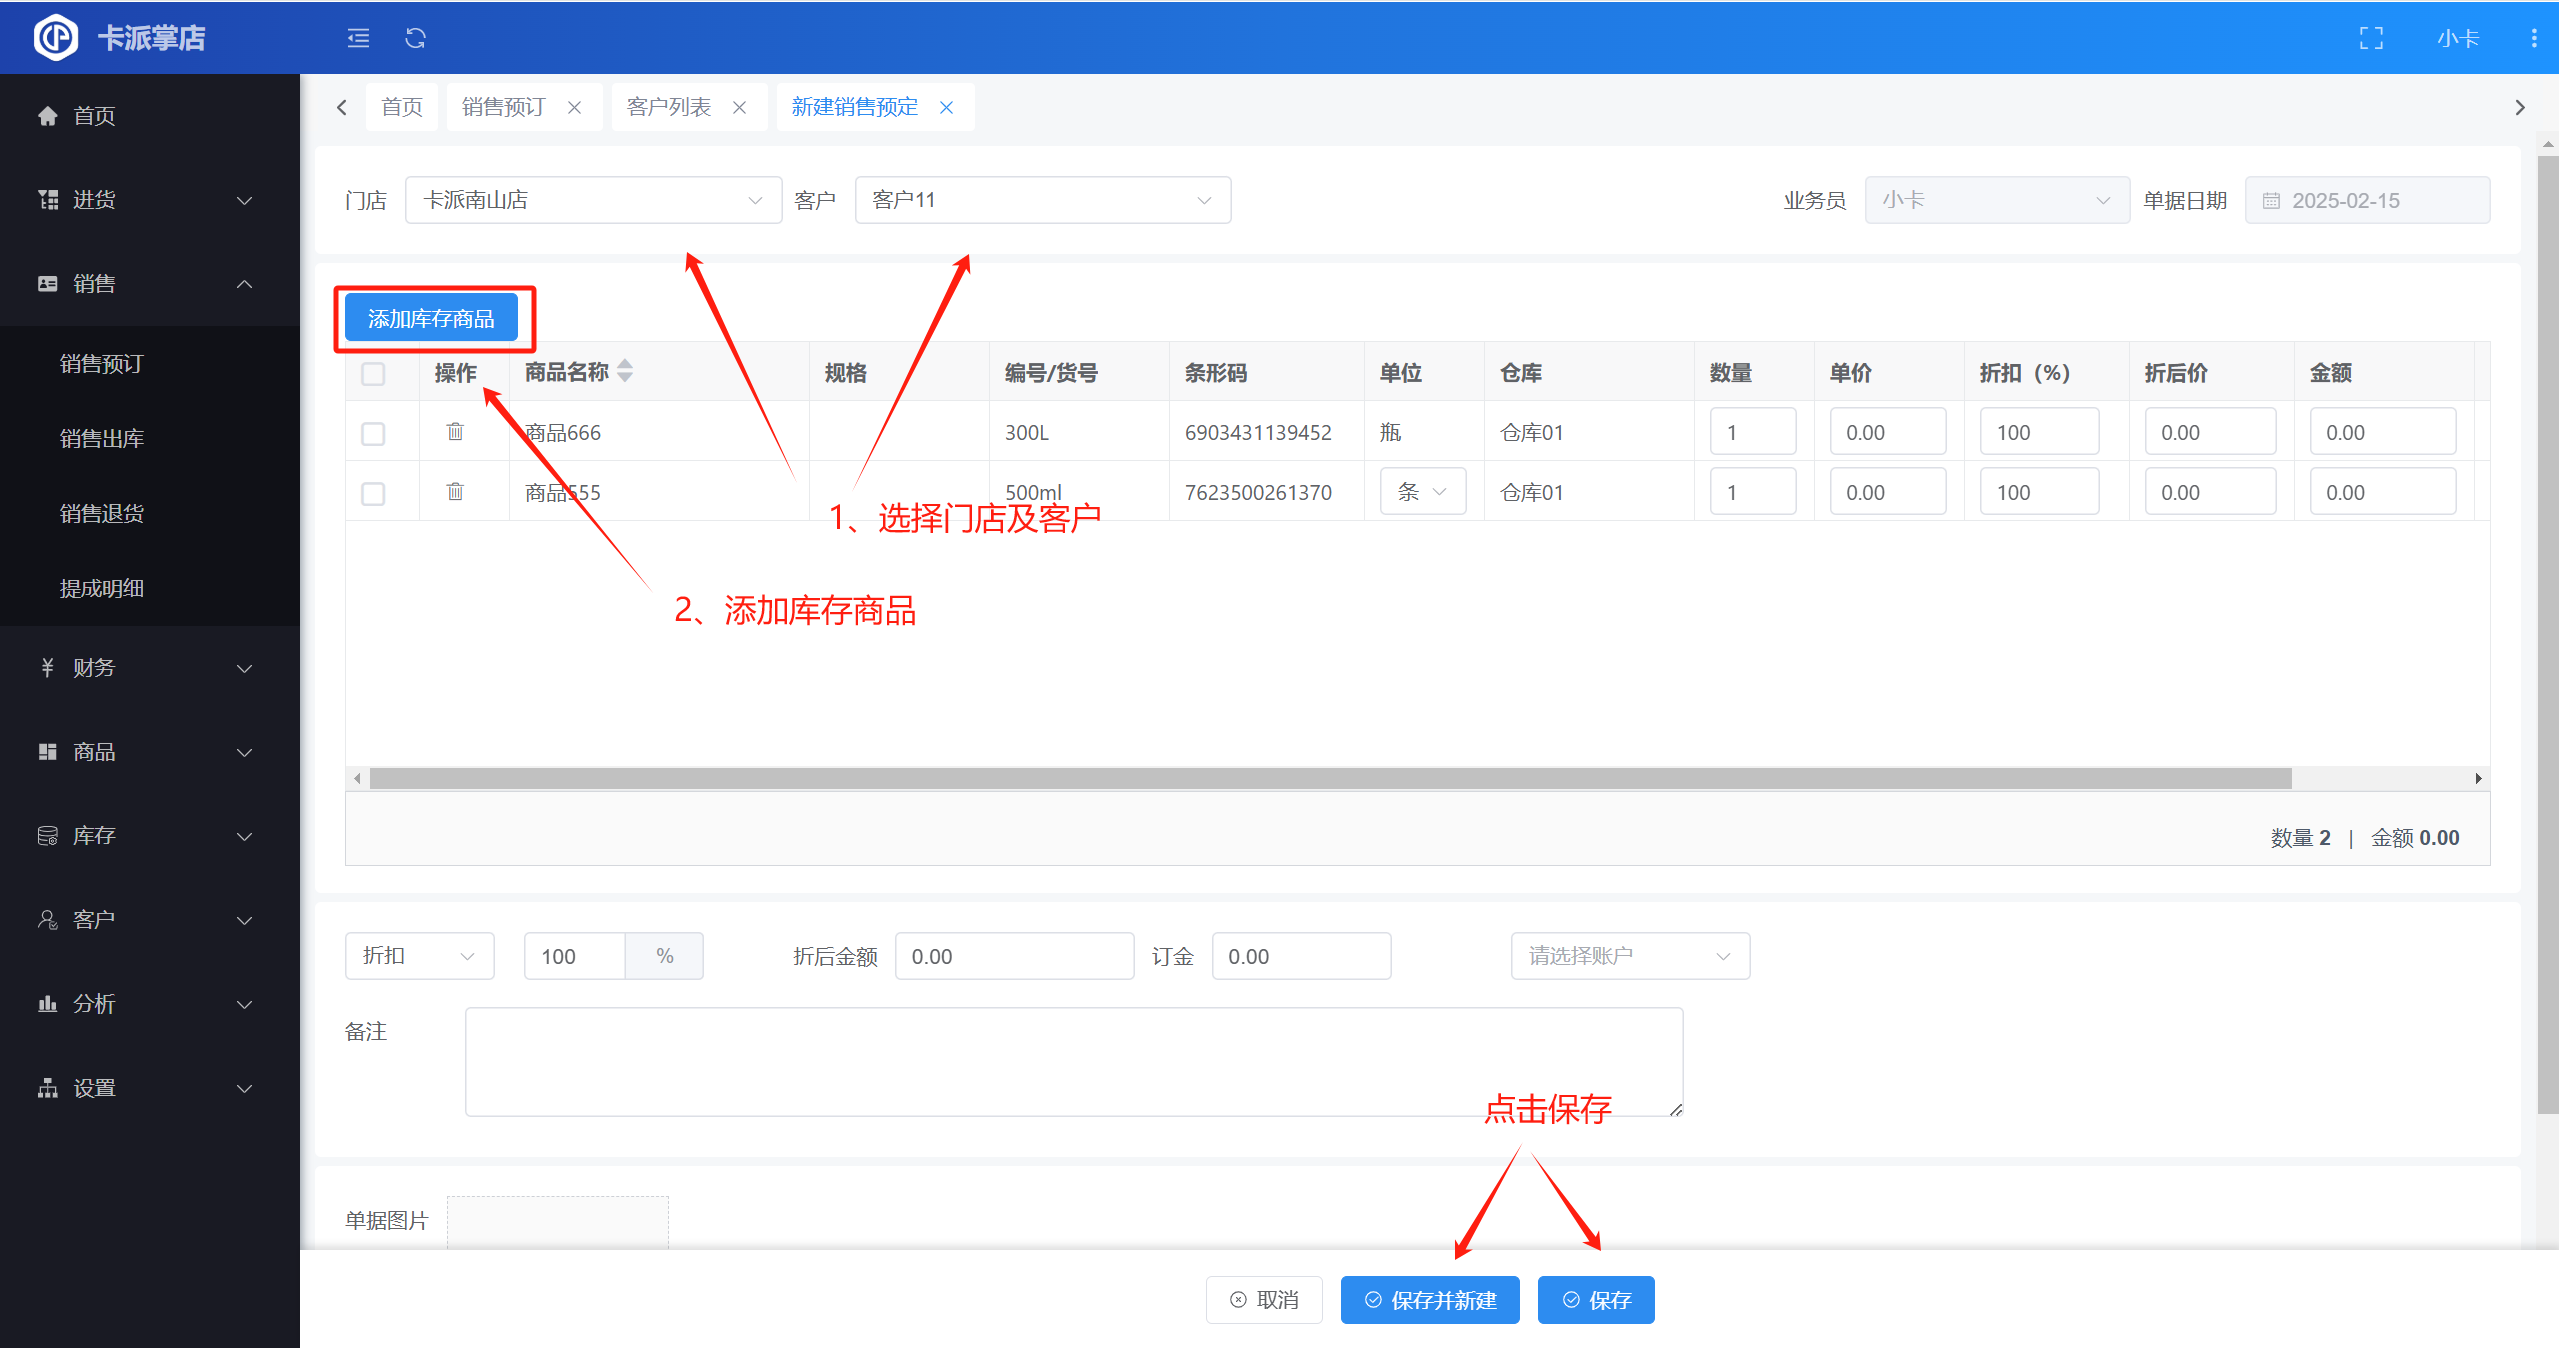This screenshot has width=2559, height=1348.
Task: Delete the 商品666 row using trash icon
Action: tap(455, 432)
